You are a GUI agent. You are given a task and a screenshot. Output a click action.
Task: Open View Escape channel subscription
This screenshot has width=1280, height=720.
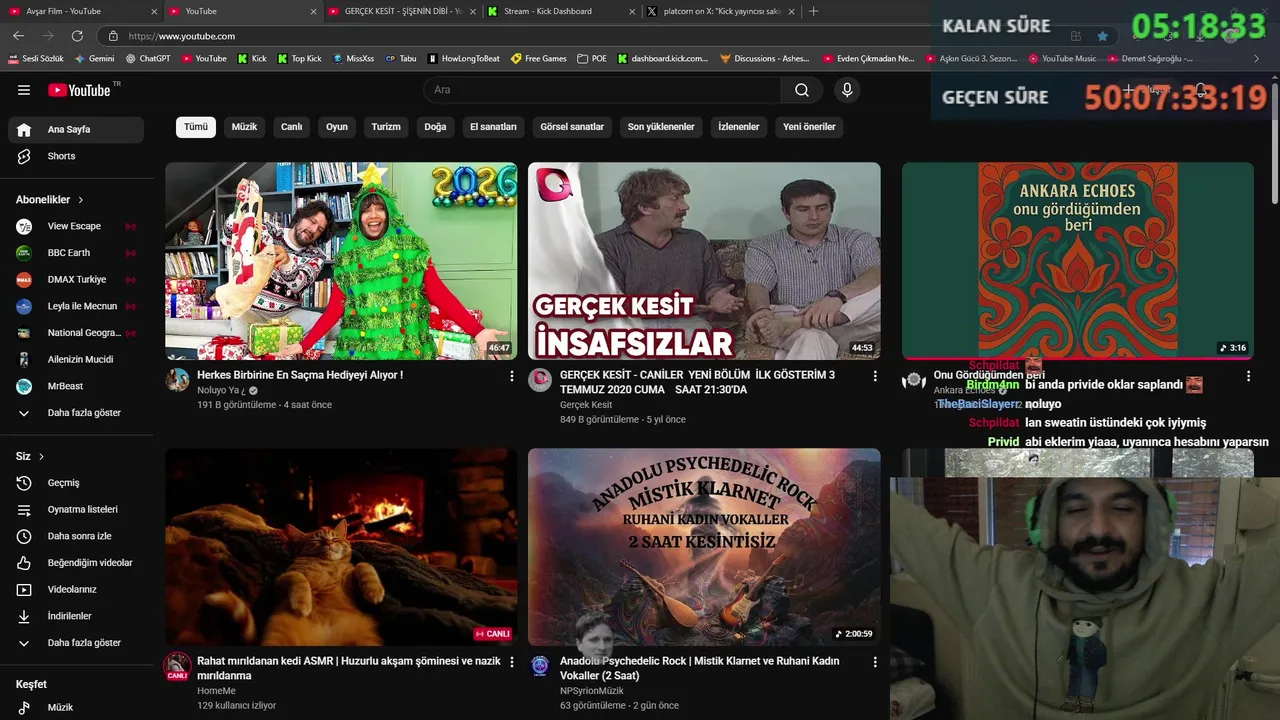[76, 226]
